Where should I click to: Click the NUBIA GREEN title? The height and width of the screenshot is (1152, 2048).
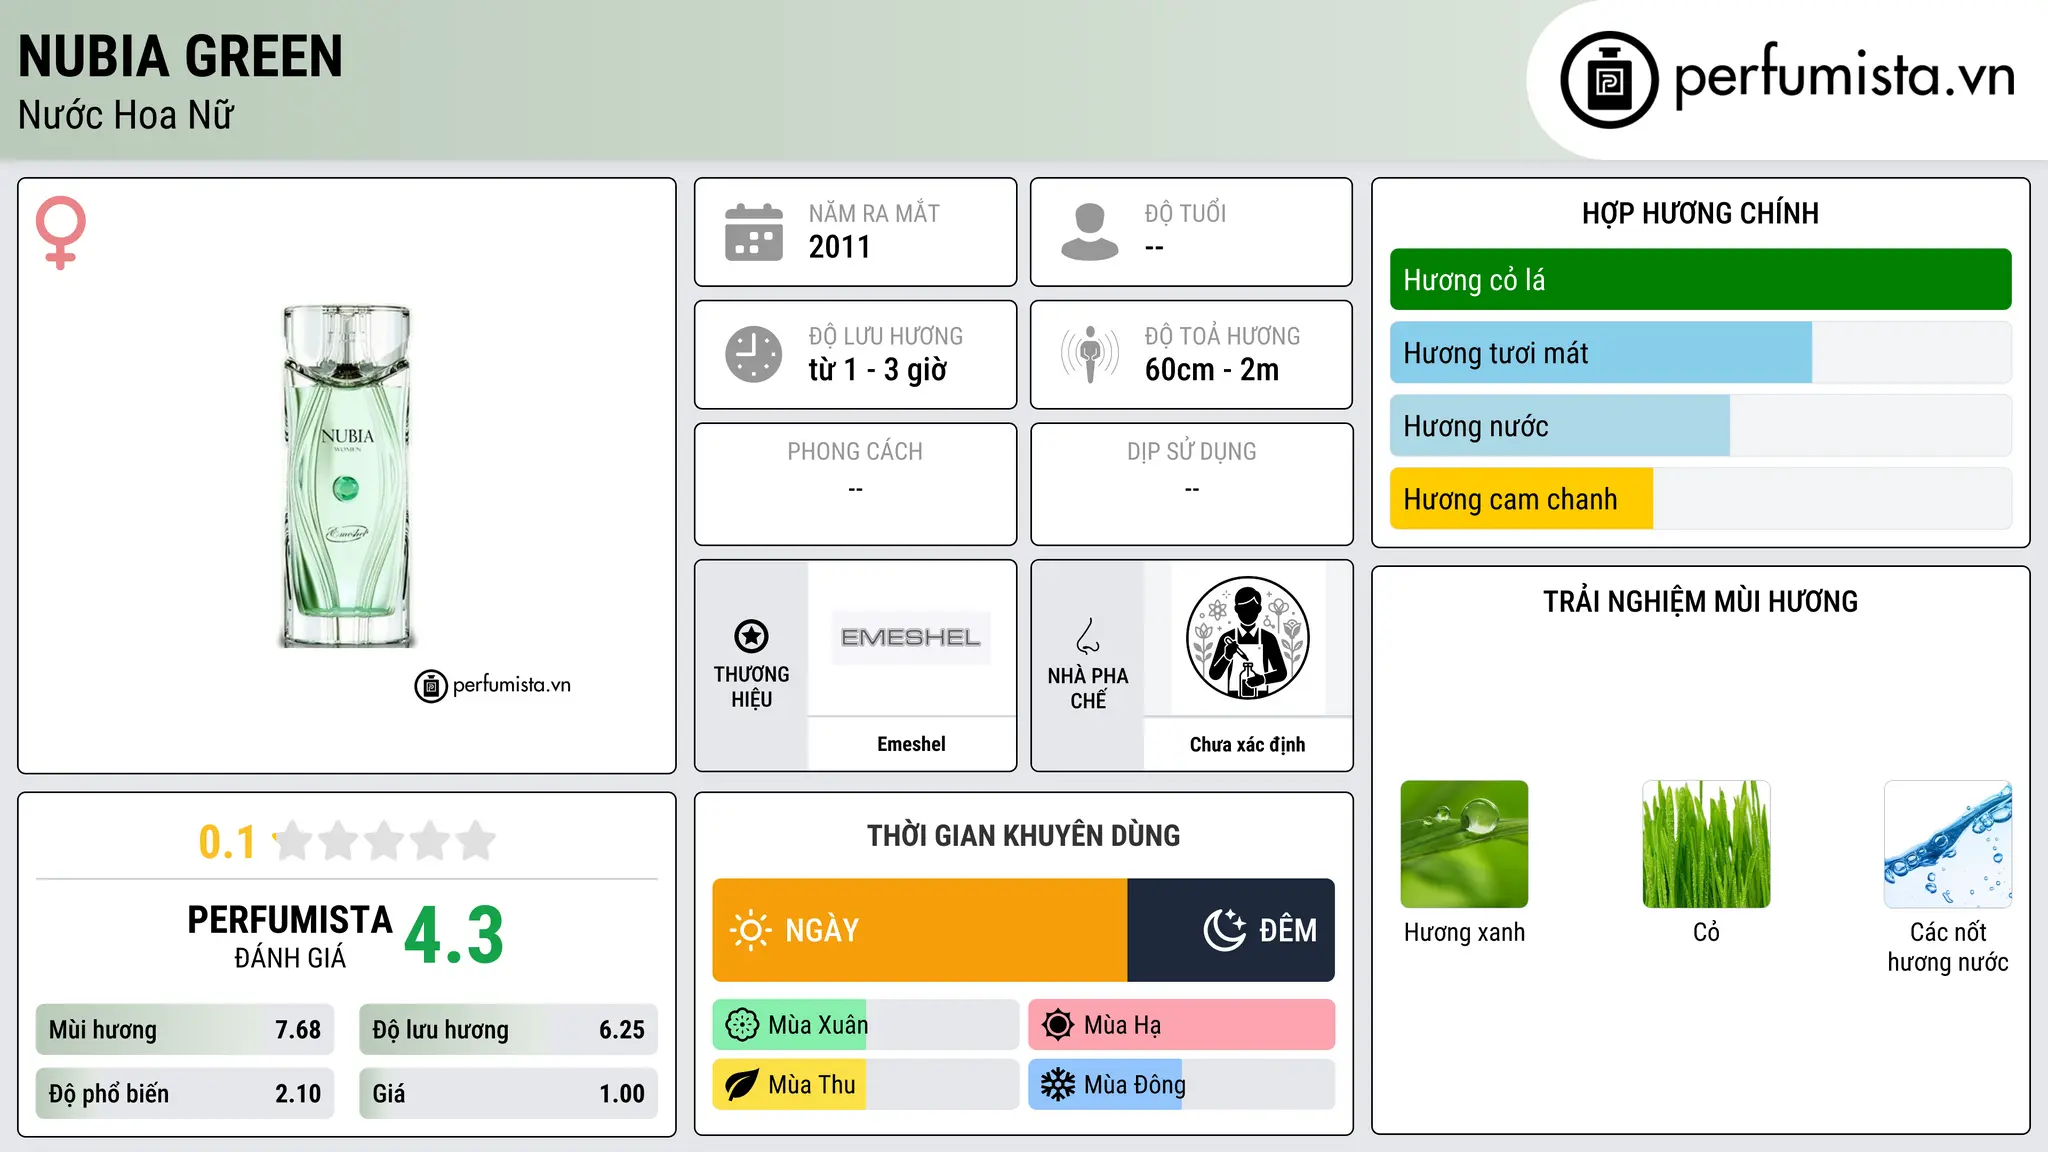pos(180,56)
